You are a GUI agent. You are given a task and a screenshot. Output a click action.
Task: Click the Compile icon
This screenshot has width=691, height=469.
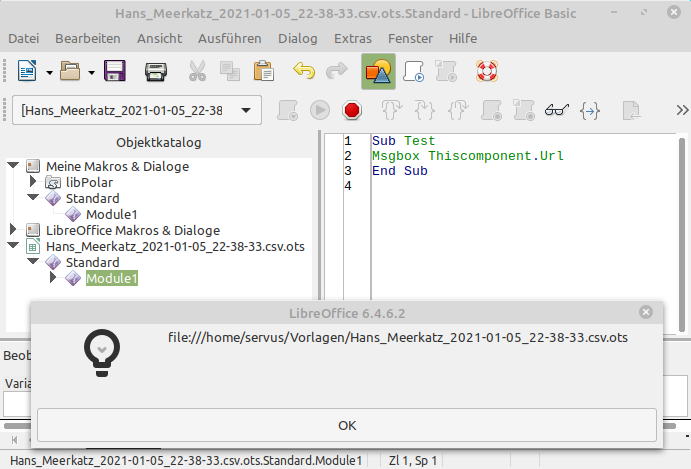point(287,110)
